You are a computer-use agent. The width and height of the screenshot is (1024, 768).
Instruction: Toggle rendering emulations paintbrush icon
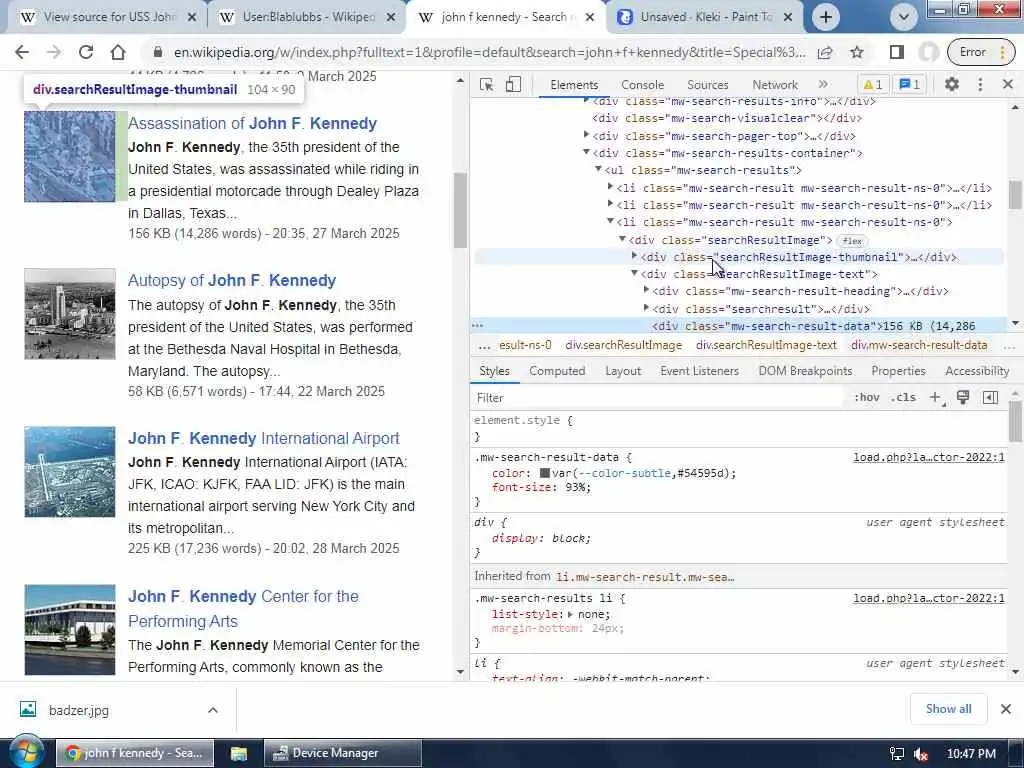pyautogui.click(x=963, y=397)
